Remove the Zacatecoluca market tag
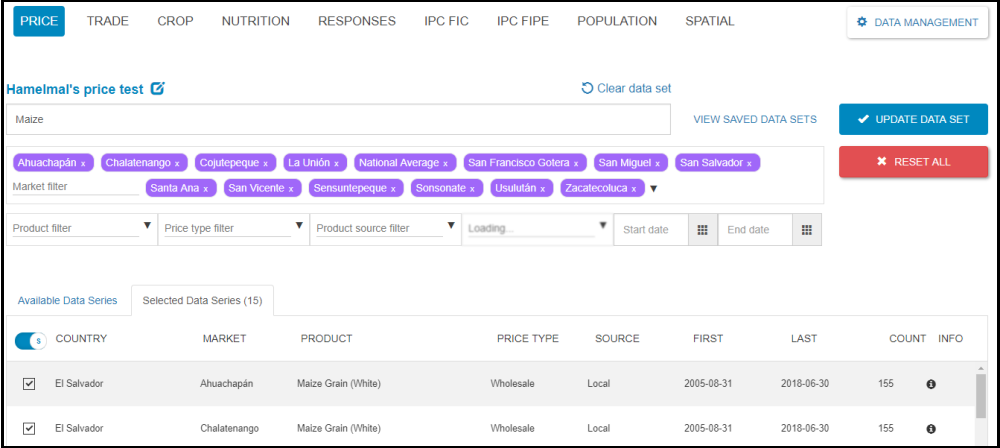 click(633, 188)
